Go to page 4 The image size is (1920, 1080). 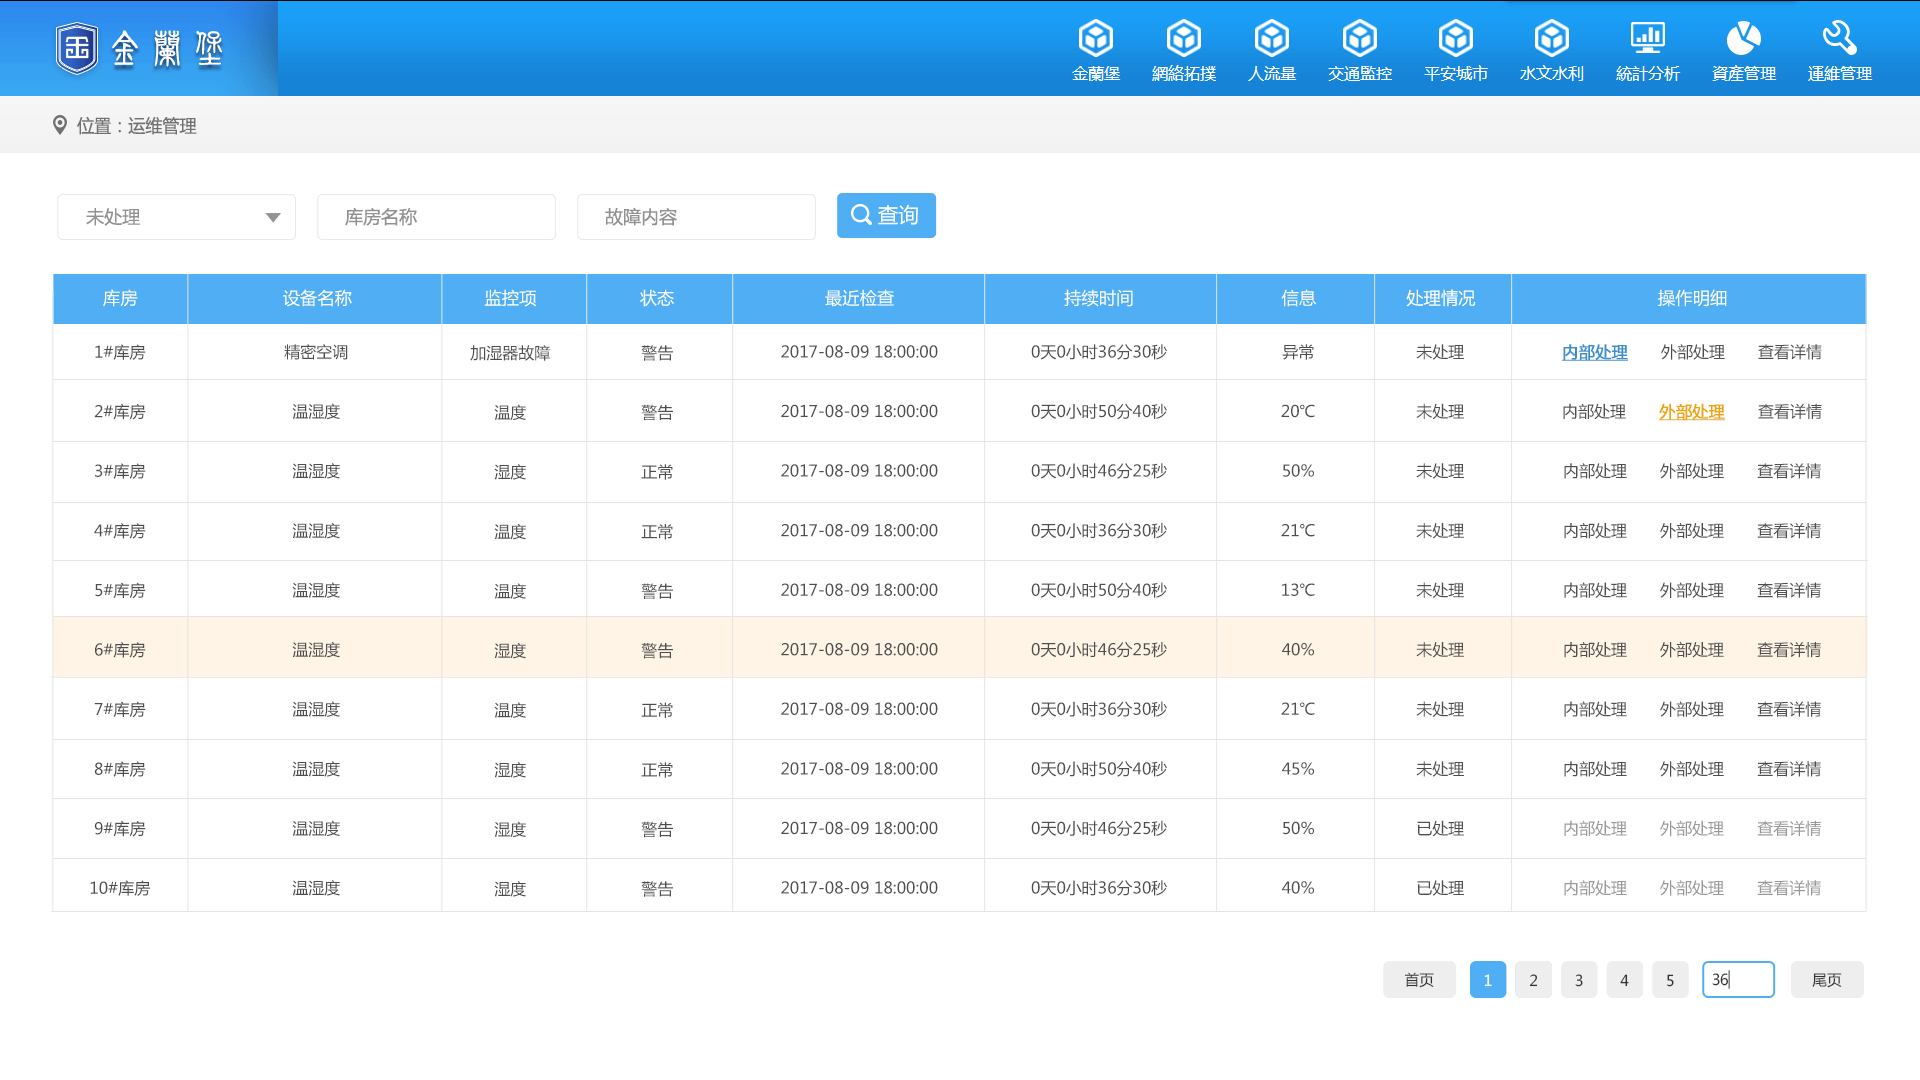[1624, 980]
